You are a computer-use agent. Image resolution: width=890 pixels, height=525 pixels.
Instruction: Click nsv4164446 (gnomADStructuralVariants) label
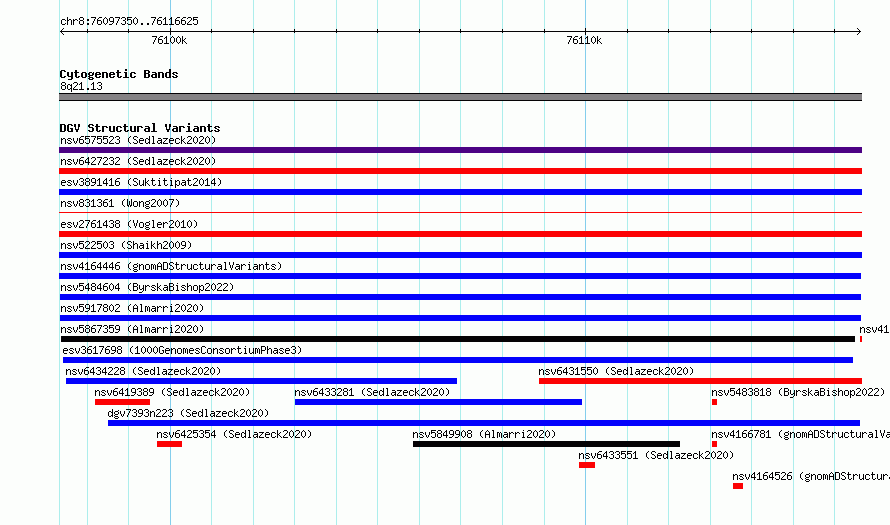click(171, 266)
